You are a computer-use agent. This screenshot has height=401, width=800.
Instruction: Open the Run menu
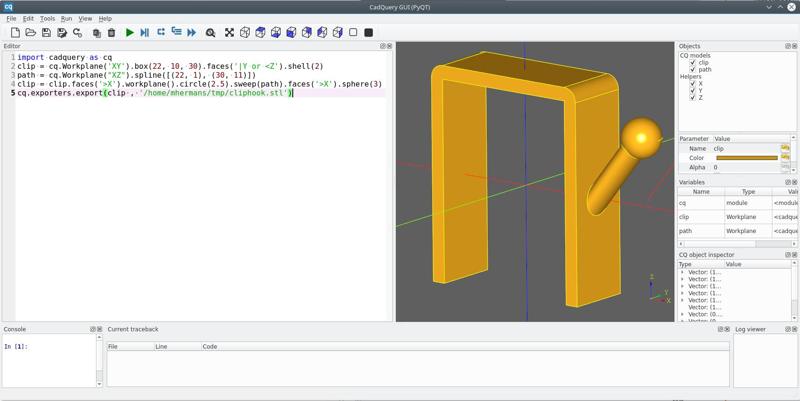66,18
